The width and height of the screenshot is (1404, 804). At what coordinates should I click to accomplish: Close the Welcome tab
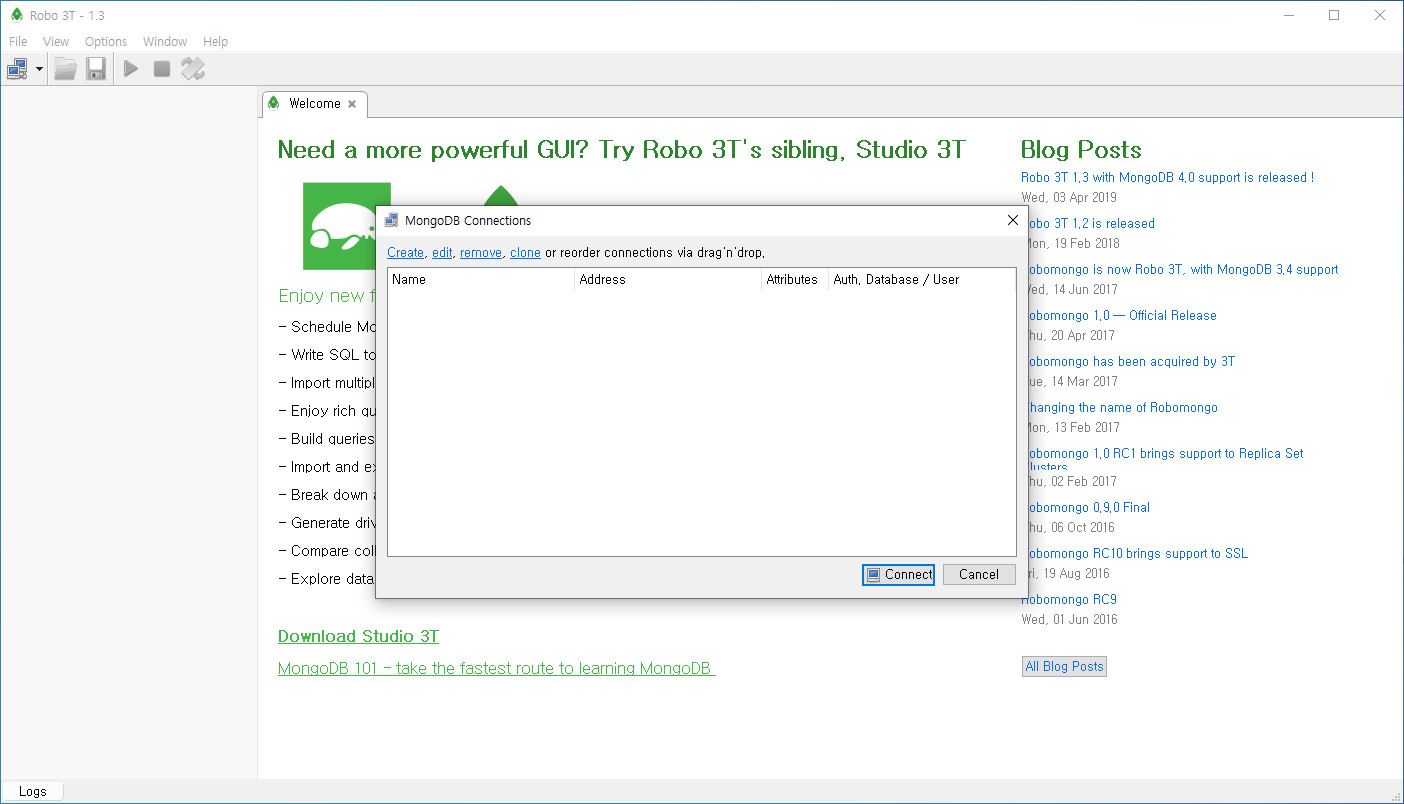pos(352,104)
